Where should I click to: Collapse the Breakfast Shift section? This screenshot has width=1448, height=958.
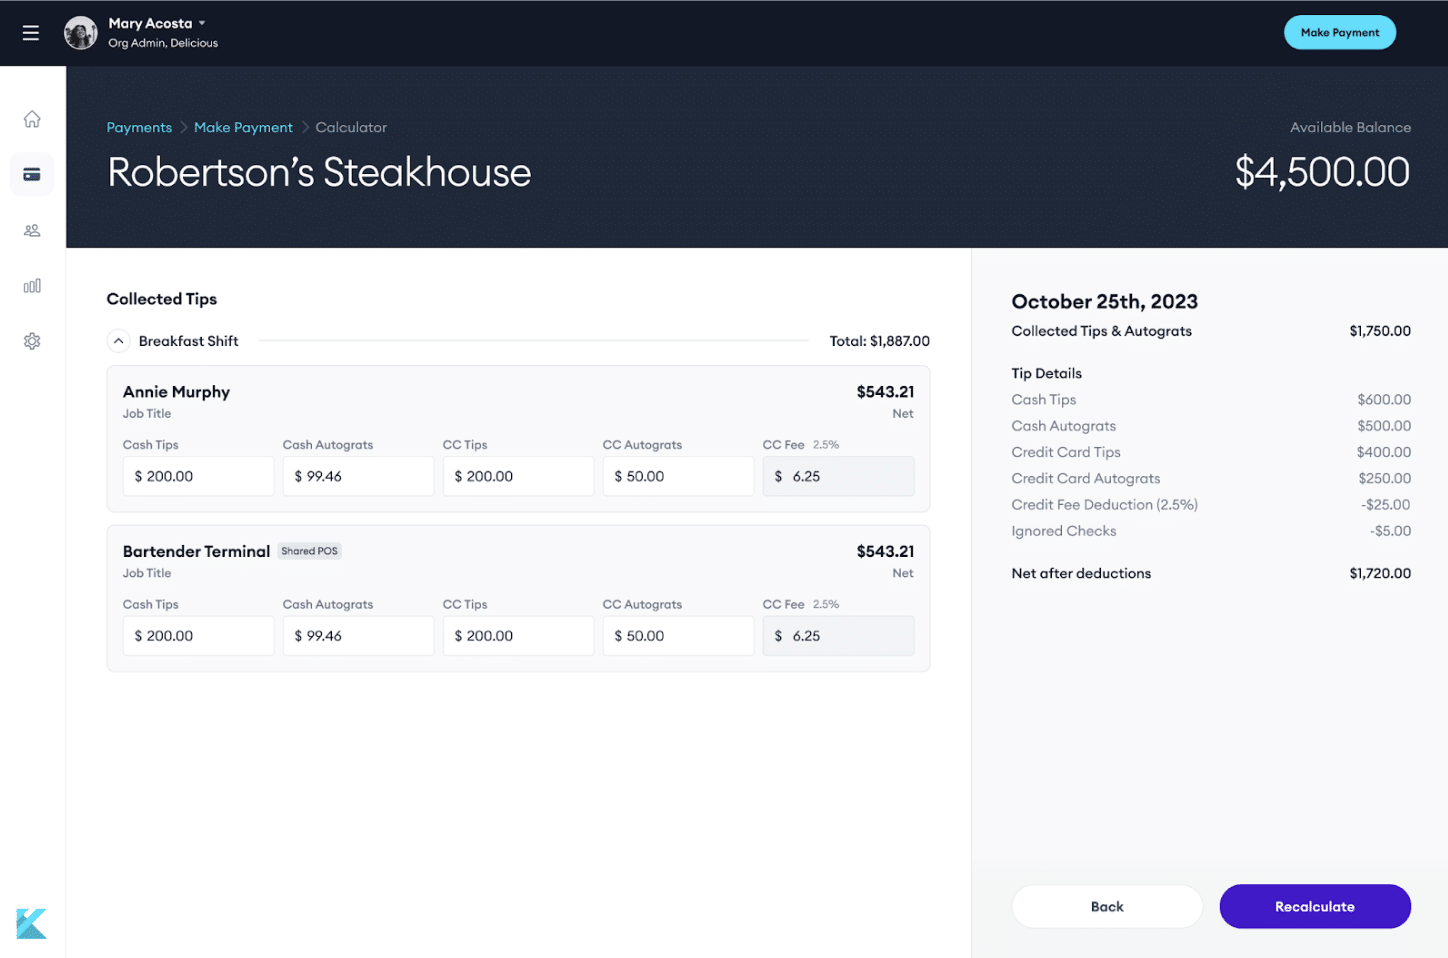tap(118, 341)
